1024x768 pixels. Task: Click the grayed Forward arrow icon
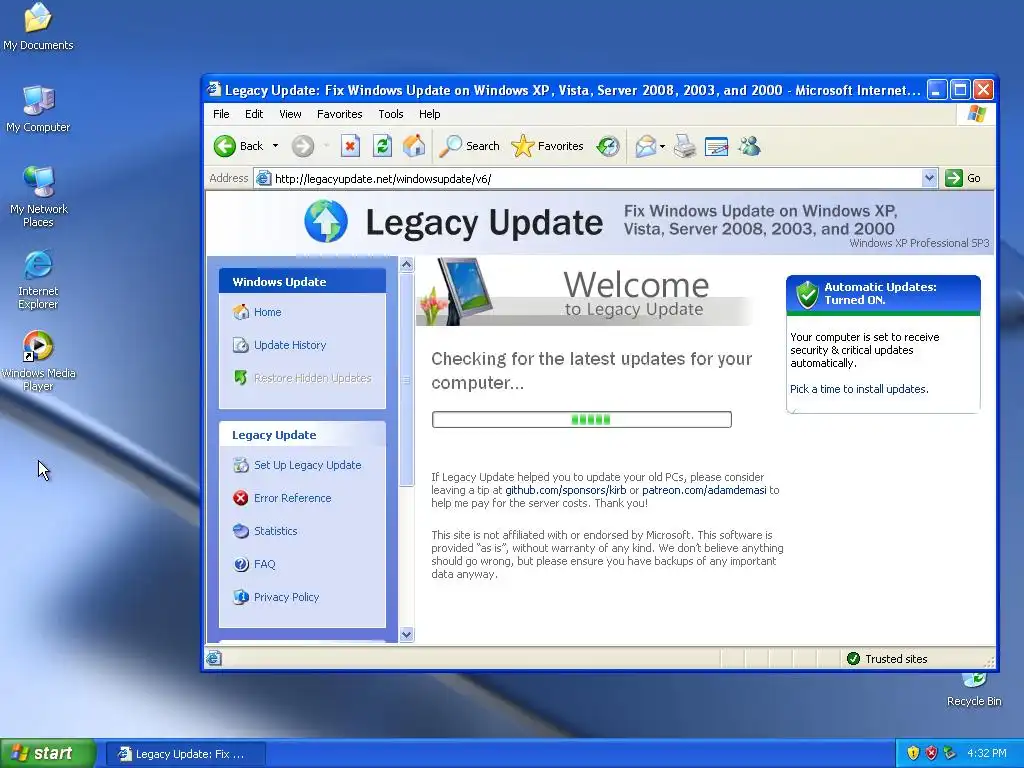(x=302, y=146)
